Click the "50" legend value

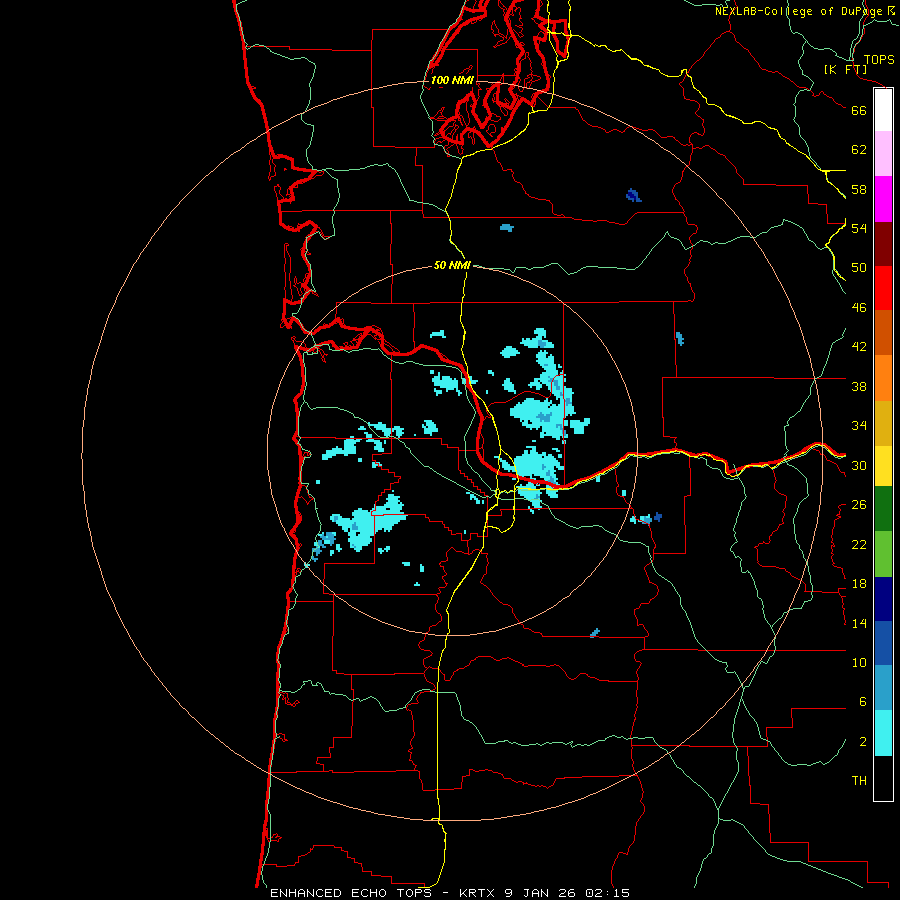(x=859, y=268)
